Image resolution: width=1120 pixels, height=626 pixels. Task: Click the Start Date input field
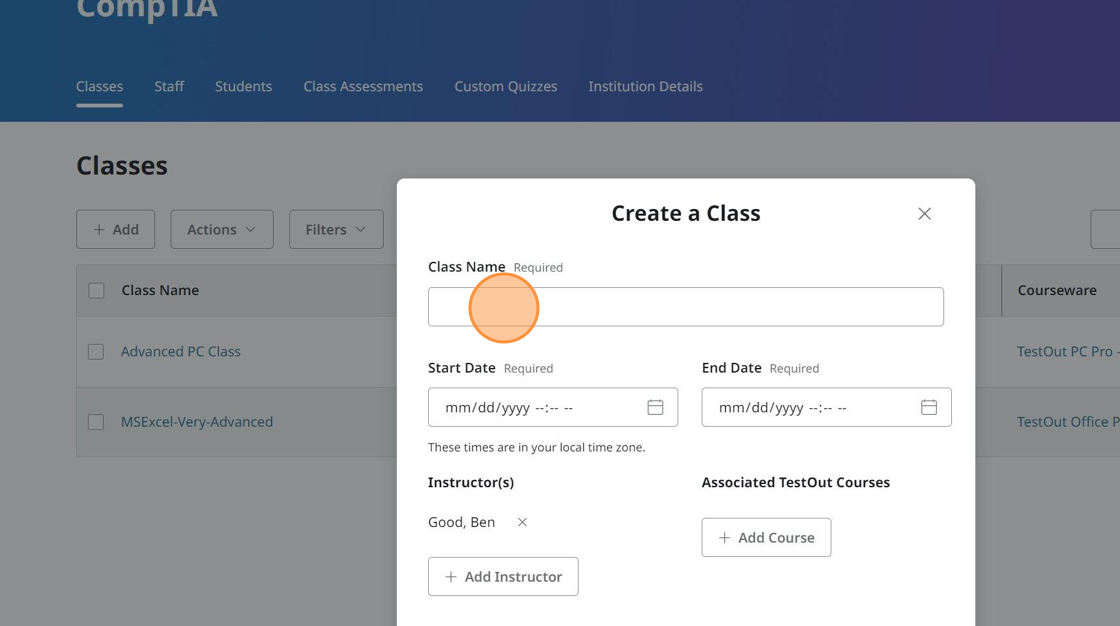(x=530, y=408)
